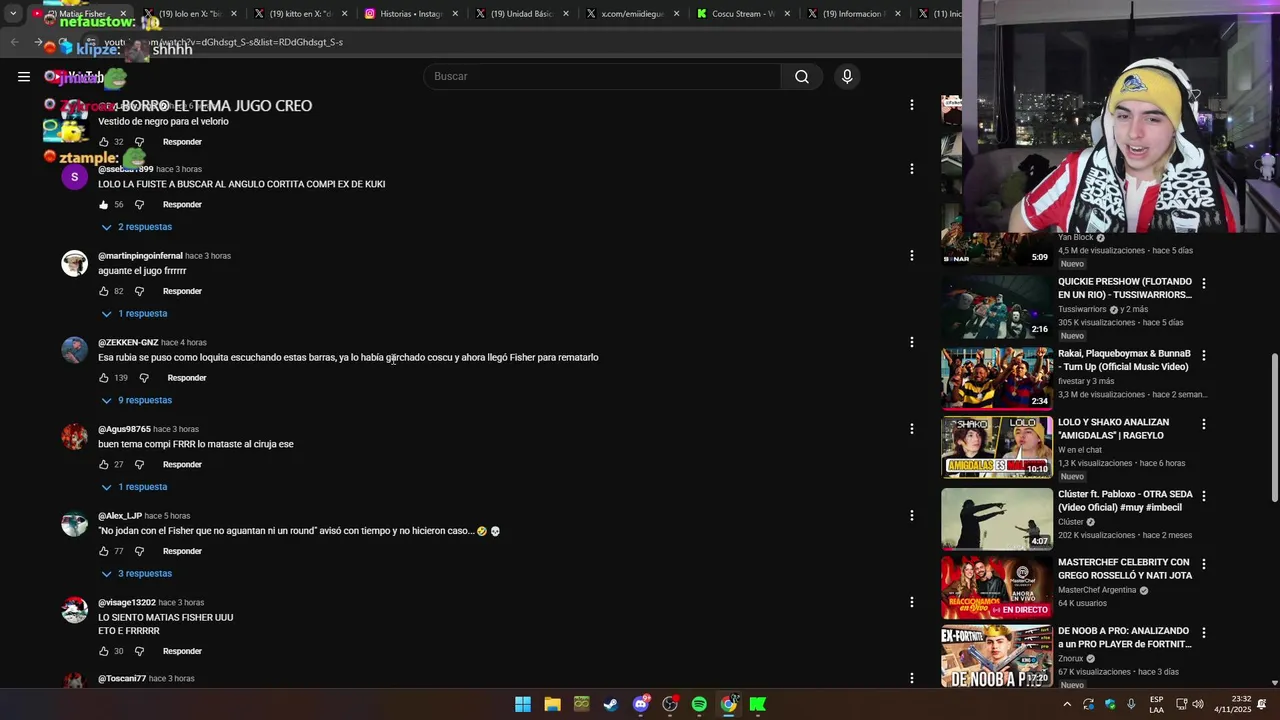Switch to Historias Instagram tab

tap(411, 14)
